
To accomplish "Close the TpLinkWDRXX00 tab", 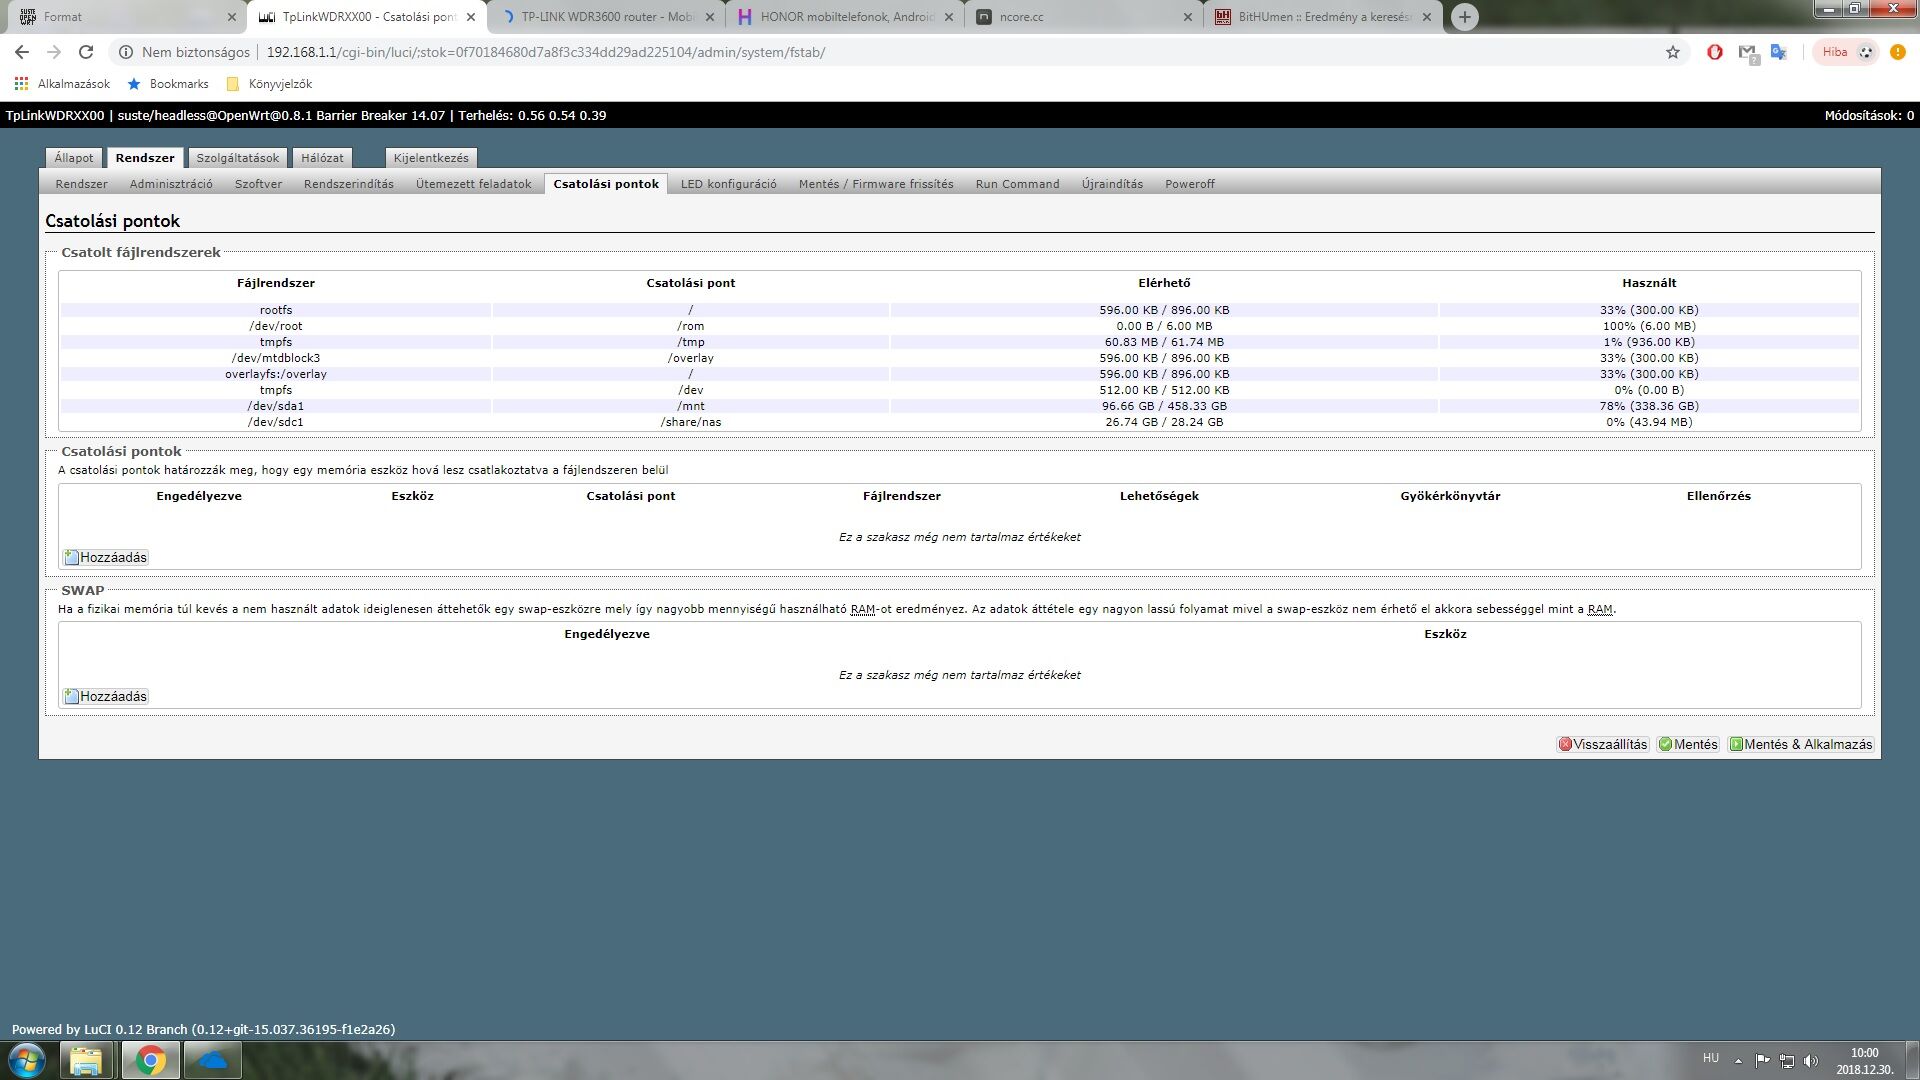I will click(x=471, y=17).
